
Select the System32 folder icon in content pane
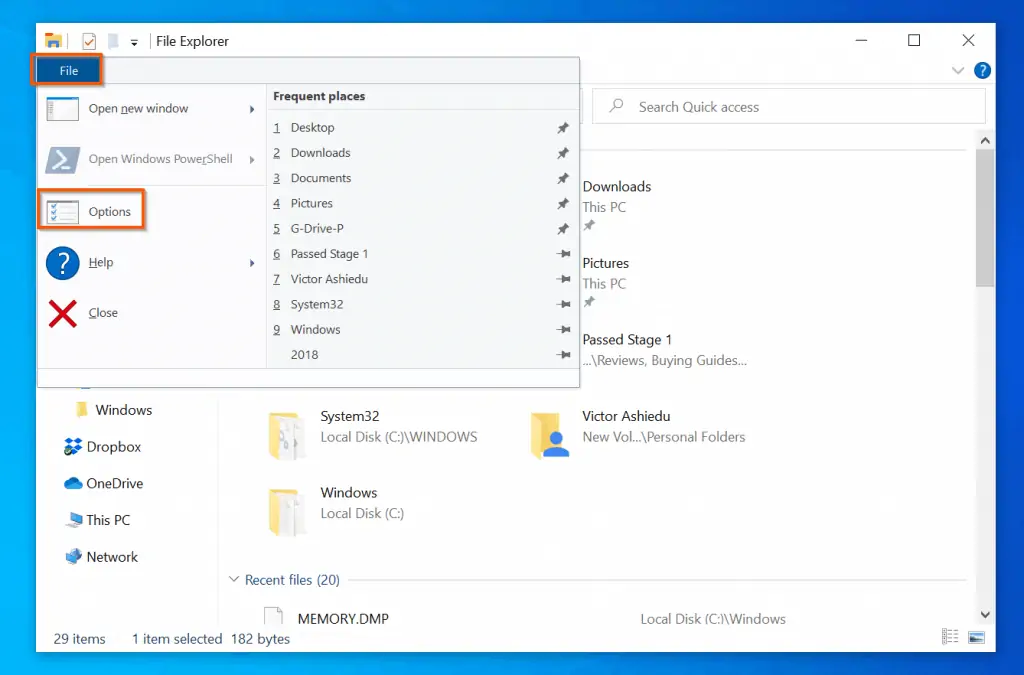coord(286,435)
